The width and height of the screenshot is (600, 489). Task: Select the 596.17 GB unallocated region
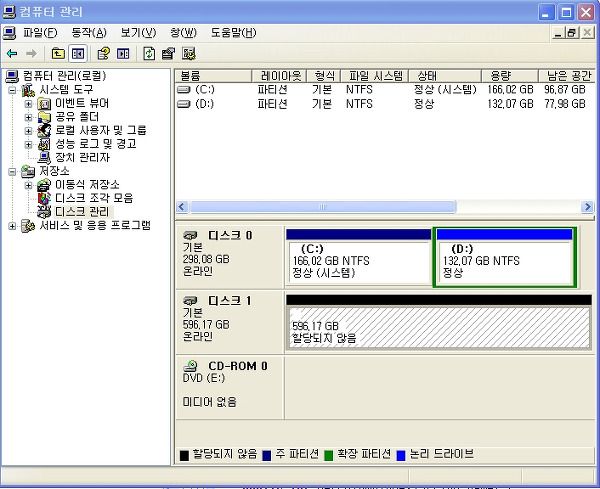(439, 321)
